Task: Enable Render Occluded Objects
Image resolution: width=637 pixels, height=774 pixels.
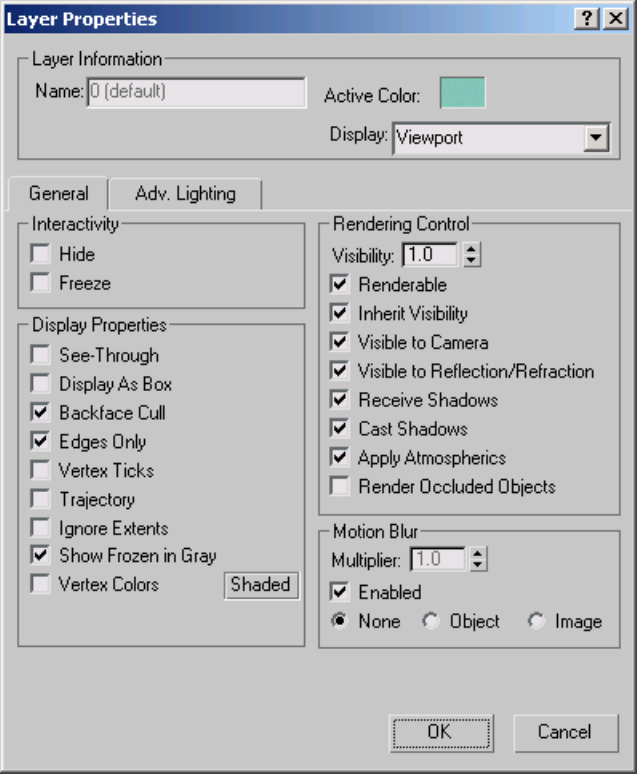Action: [x=341, y=487]
